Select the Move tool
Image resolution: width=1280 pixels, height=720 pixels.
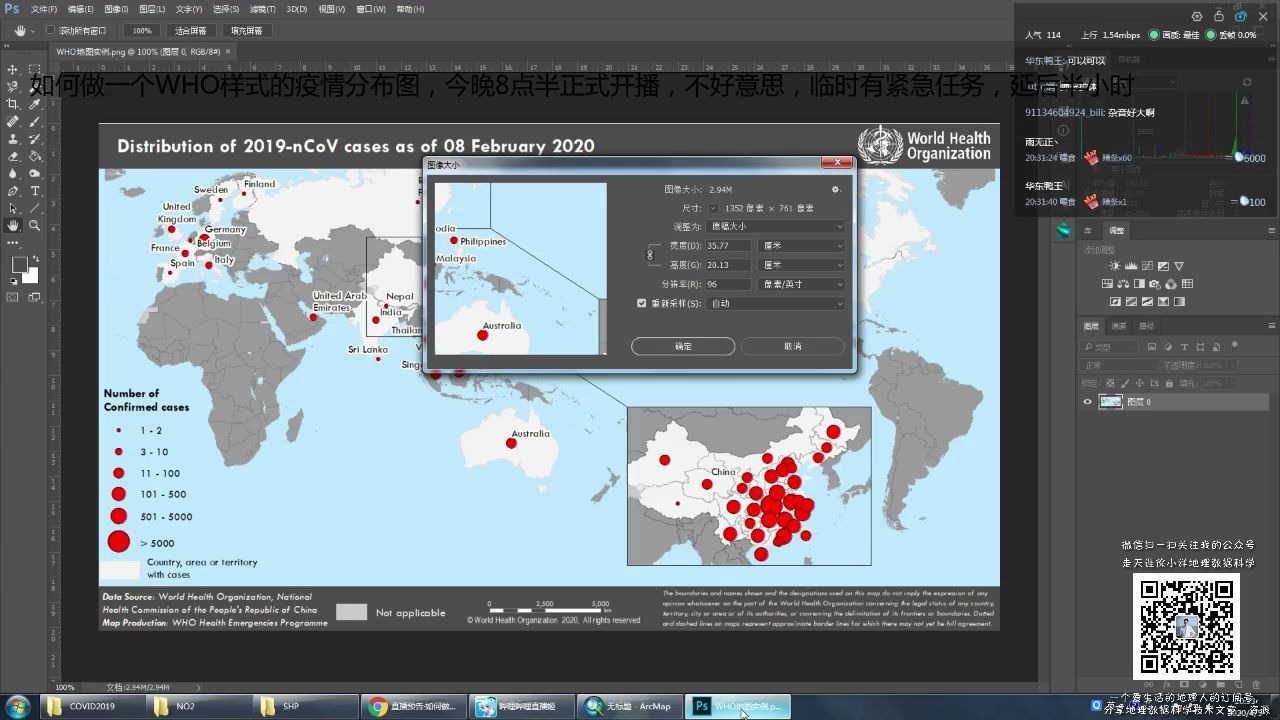tap(13, 70)
